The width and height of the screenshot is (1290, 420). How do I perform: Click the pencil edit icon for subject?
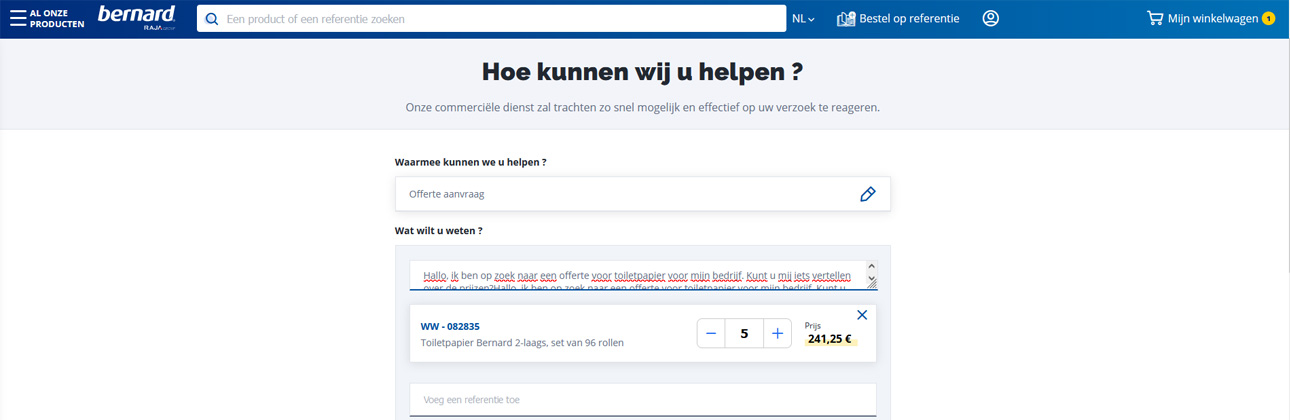(867, 194)
